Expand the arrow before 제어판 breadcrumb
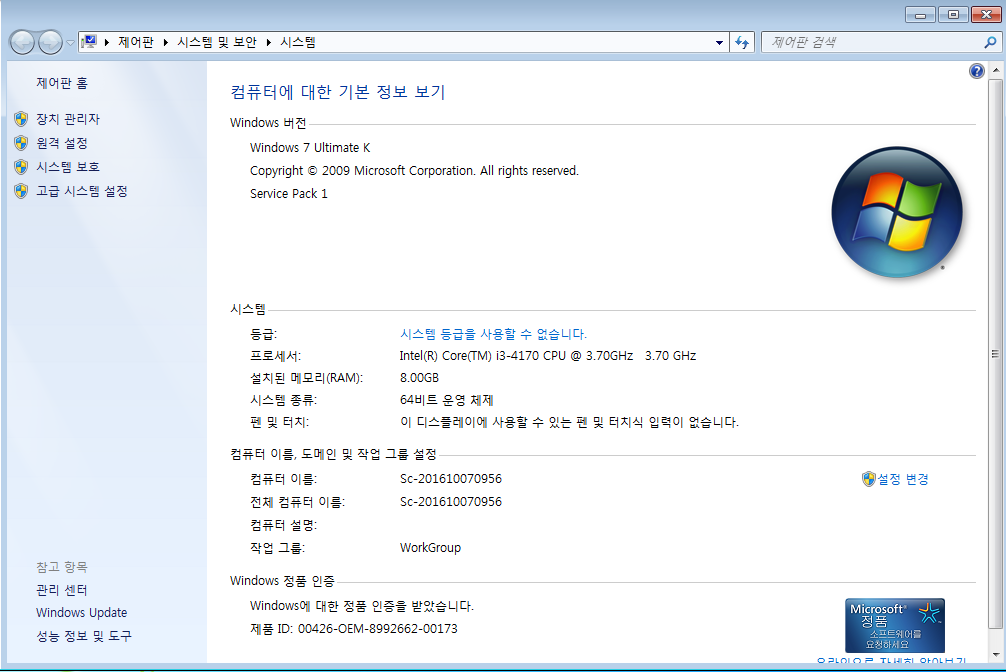Viewport: 1007px width, 672px height. tap(107, 42)
